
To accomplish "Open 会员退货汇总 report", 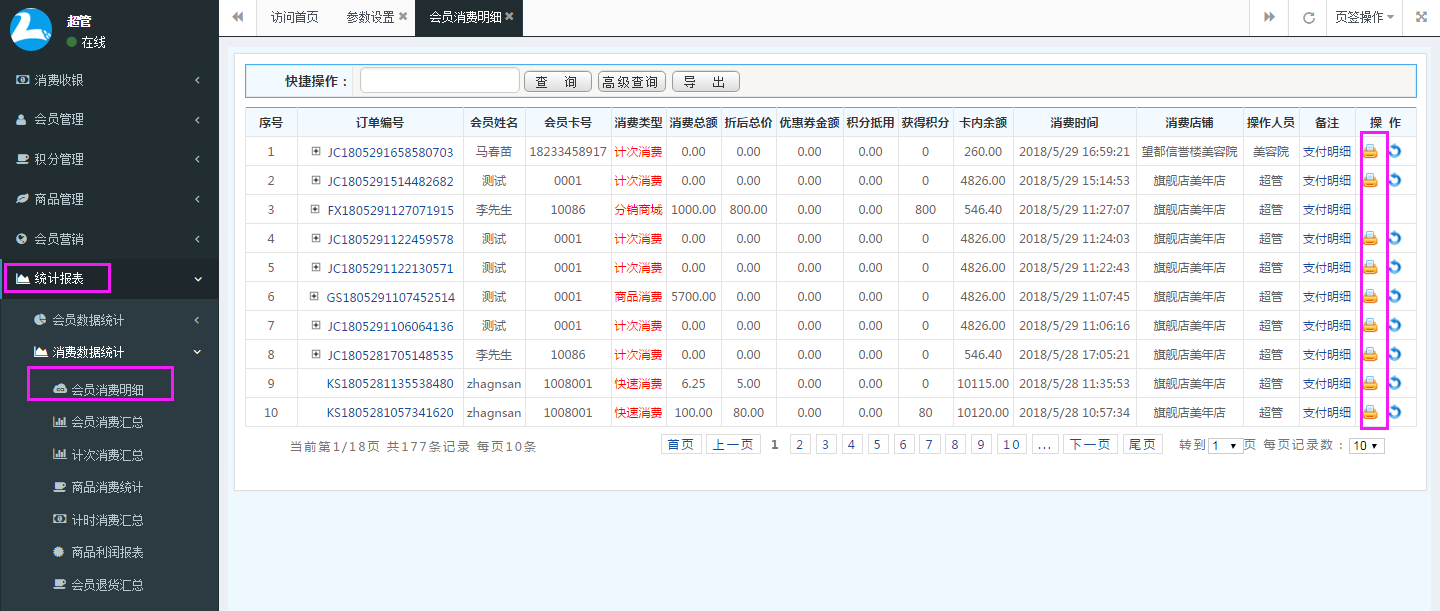I will pos(109,585).
